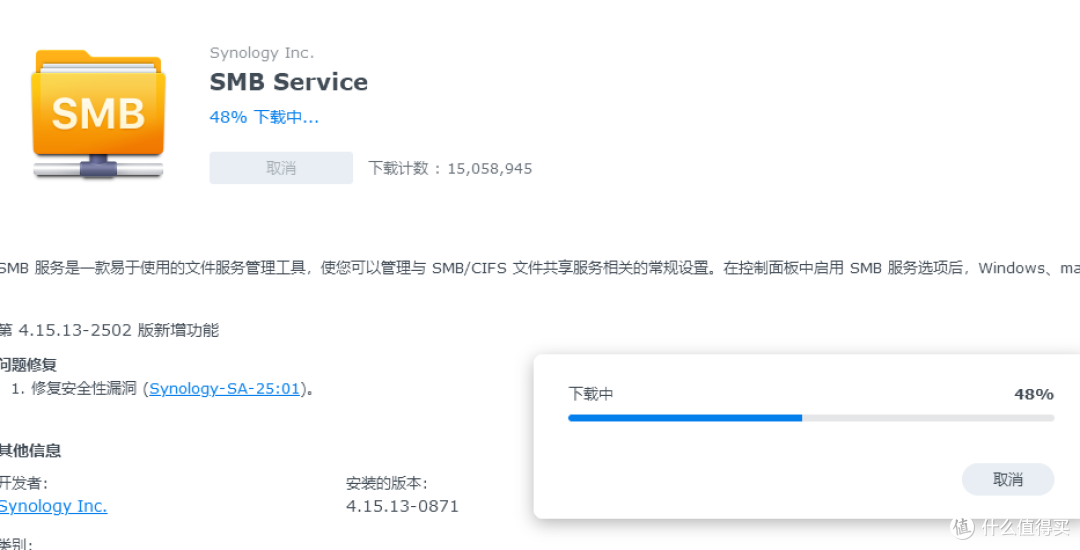
Task: Click the "48% 下载中..." status text
Action: 264,117
